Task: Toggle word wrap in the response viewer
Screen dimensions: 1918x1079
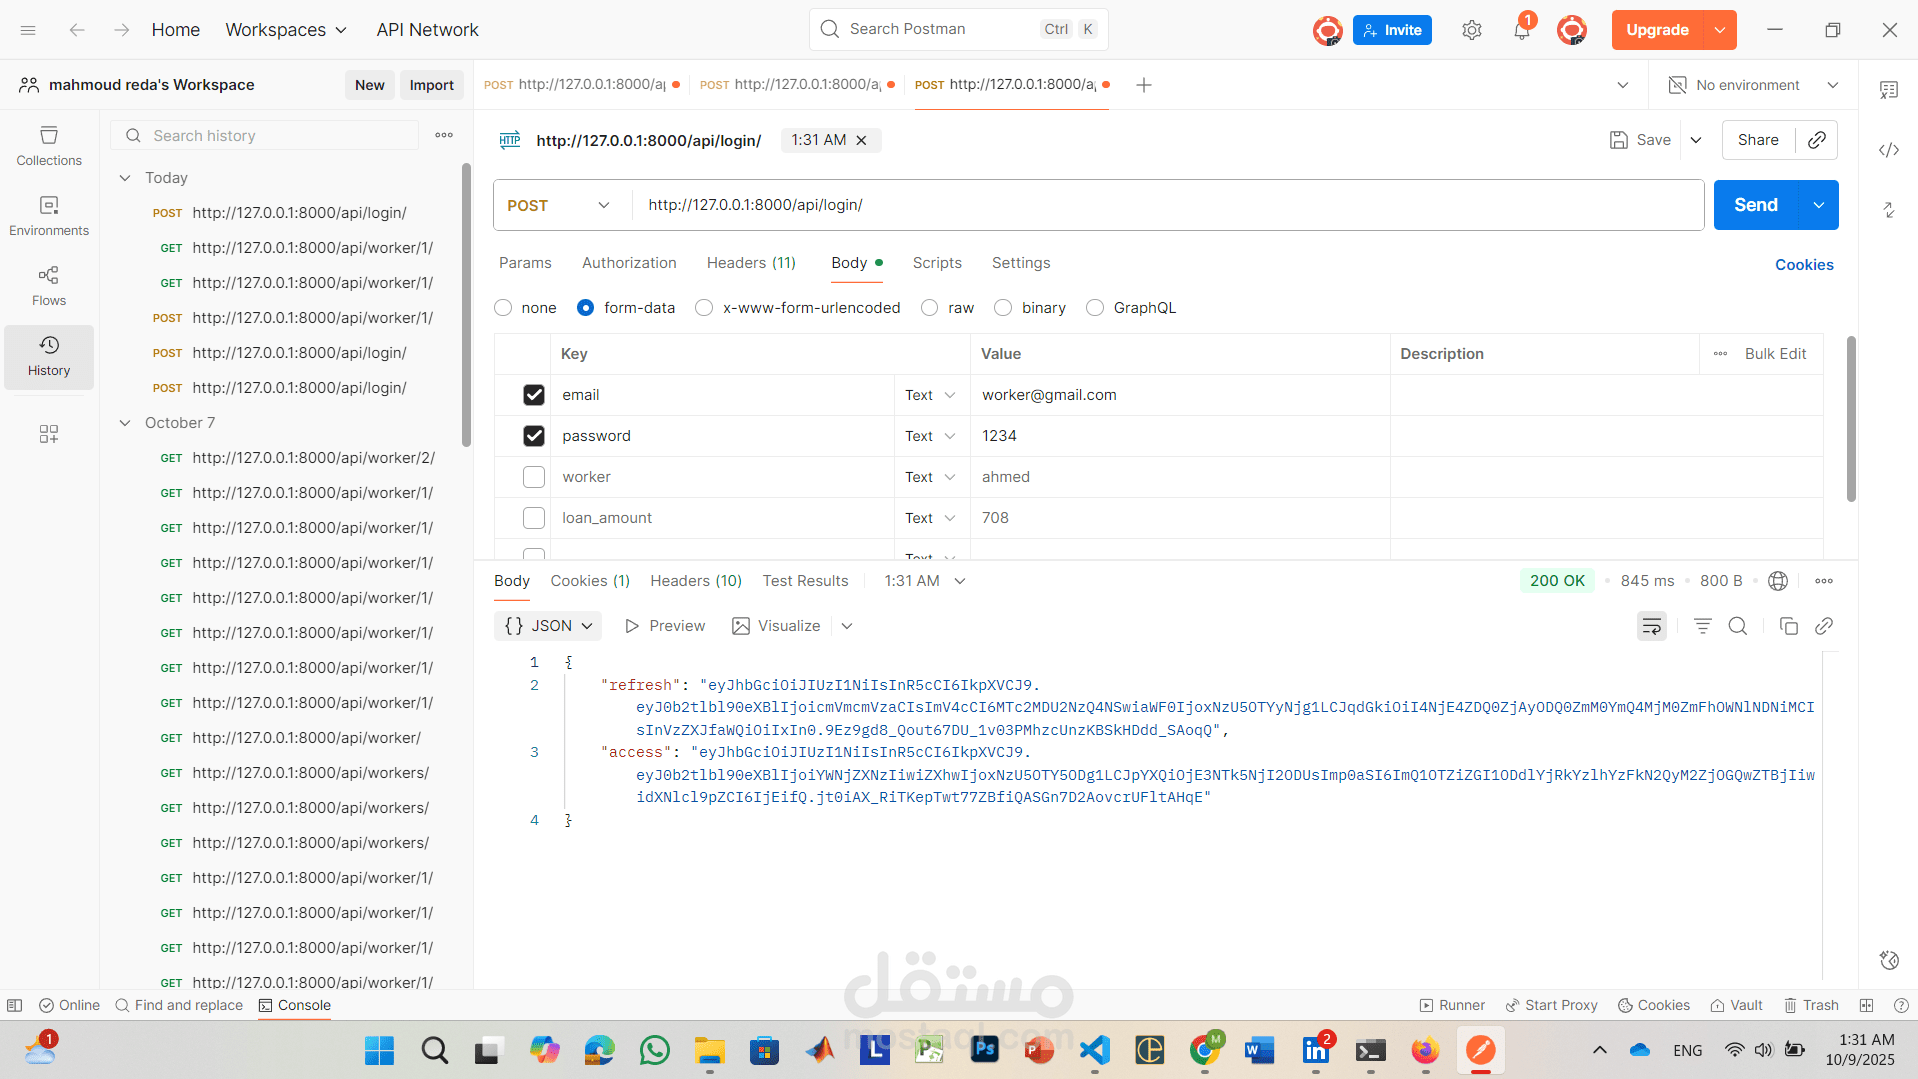Action: (x=1652, y=626)
